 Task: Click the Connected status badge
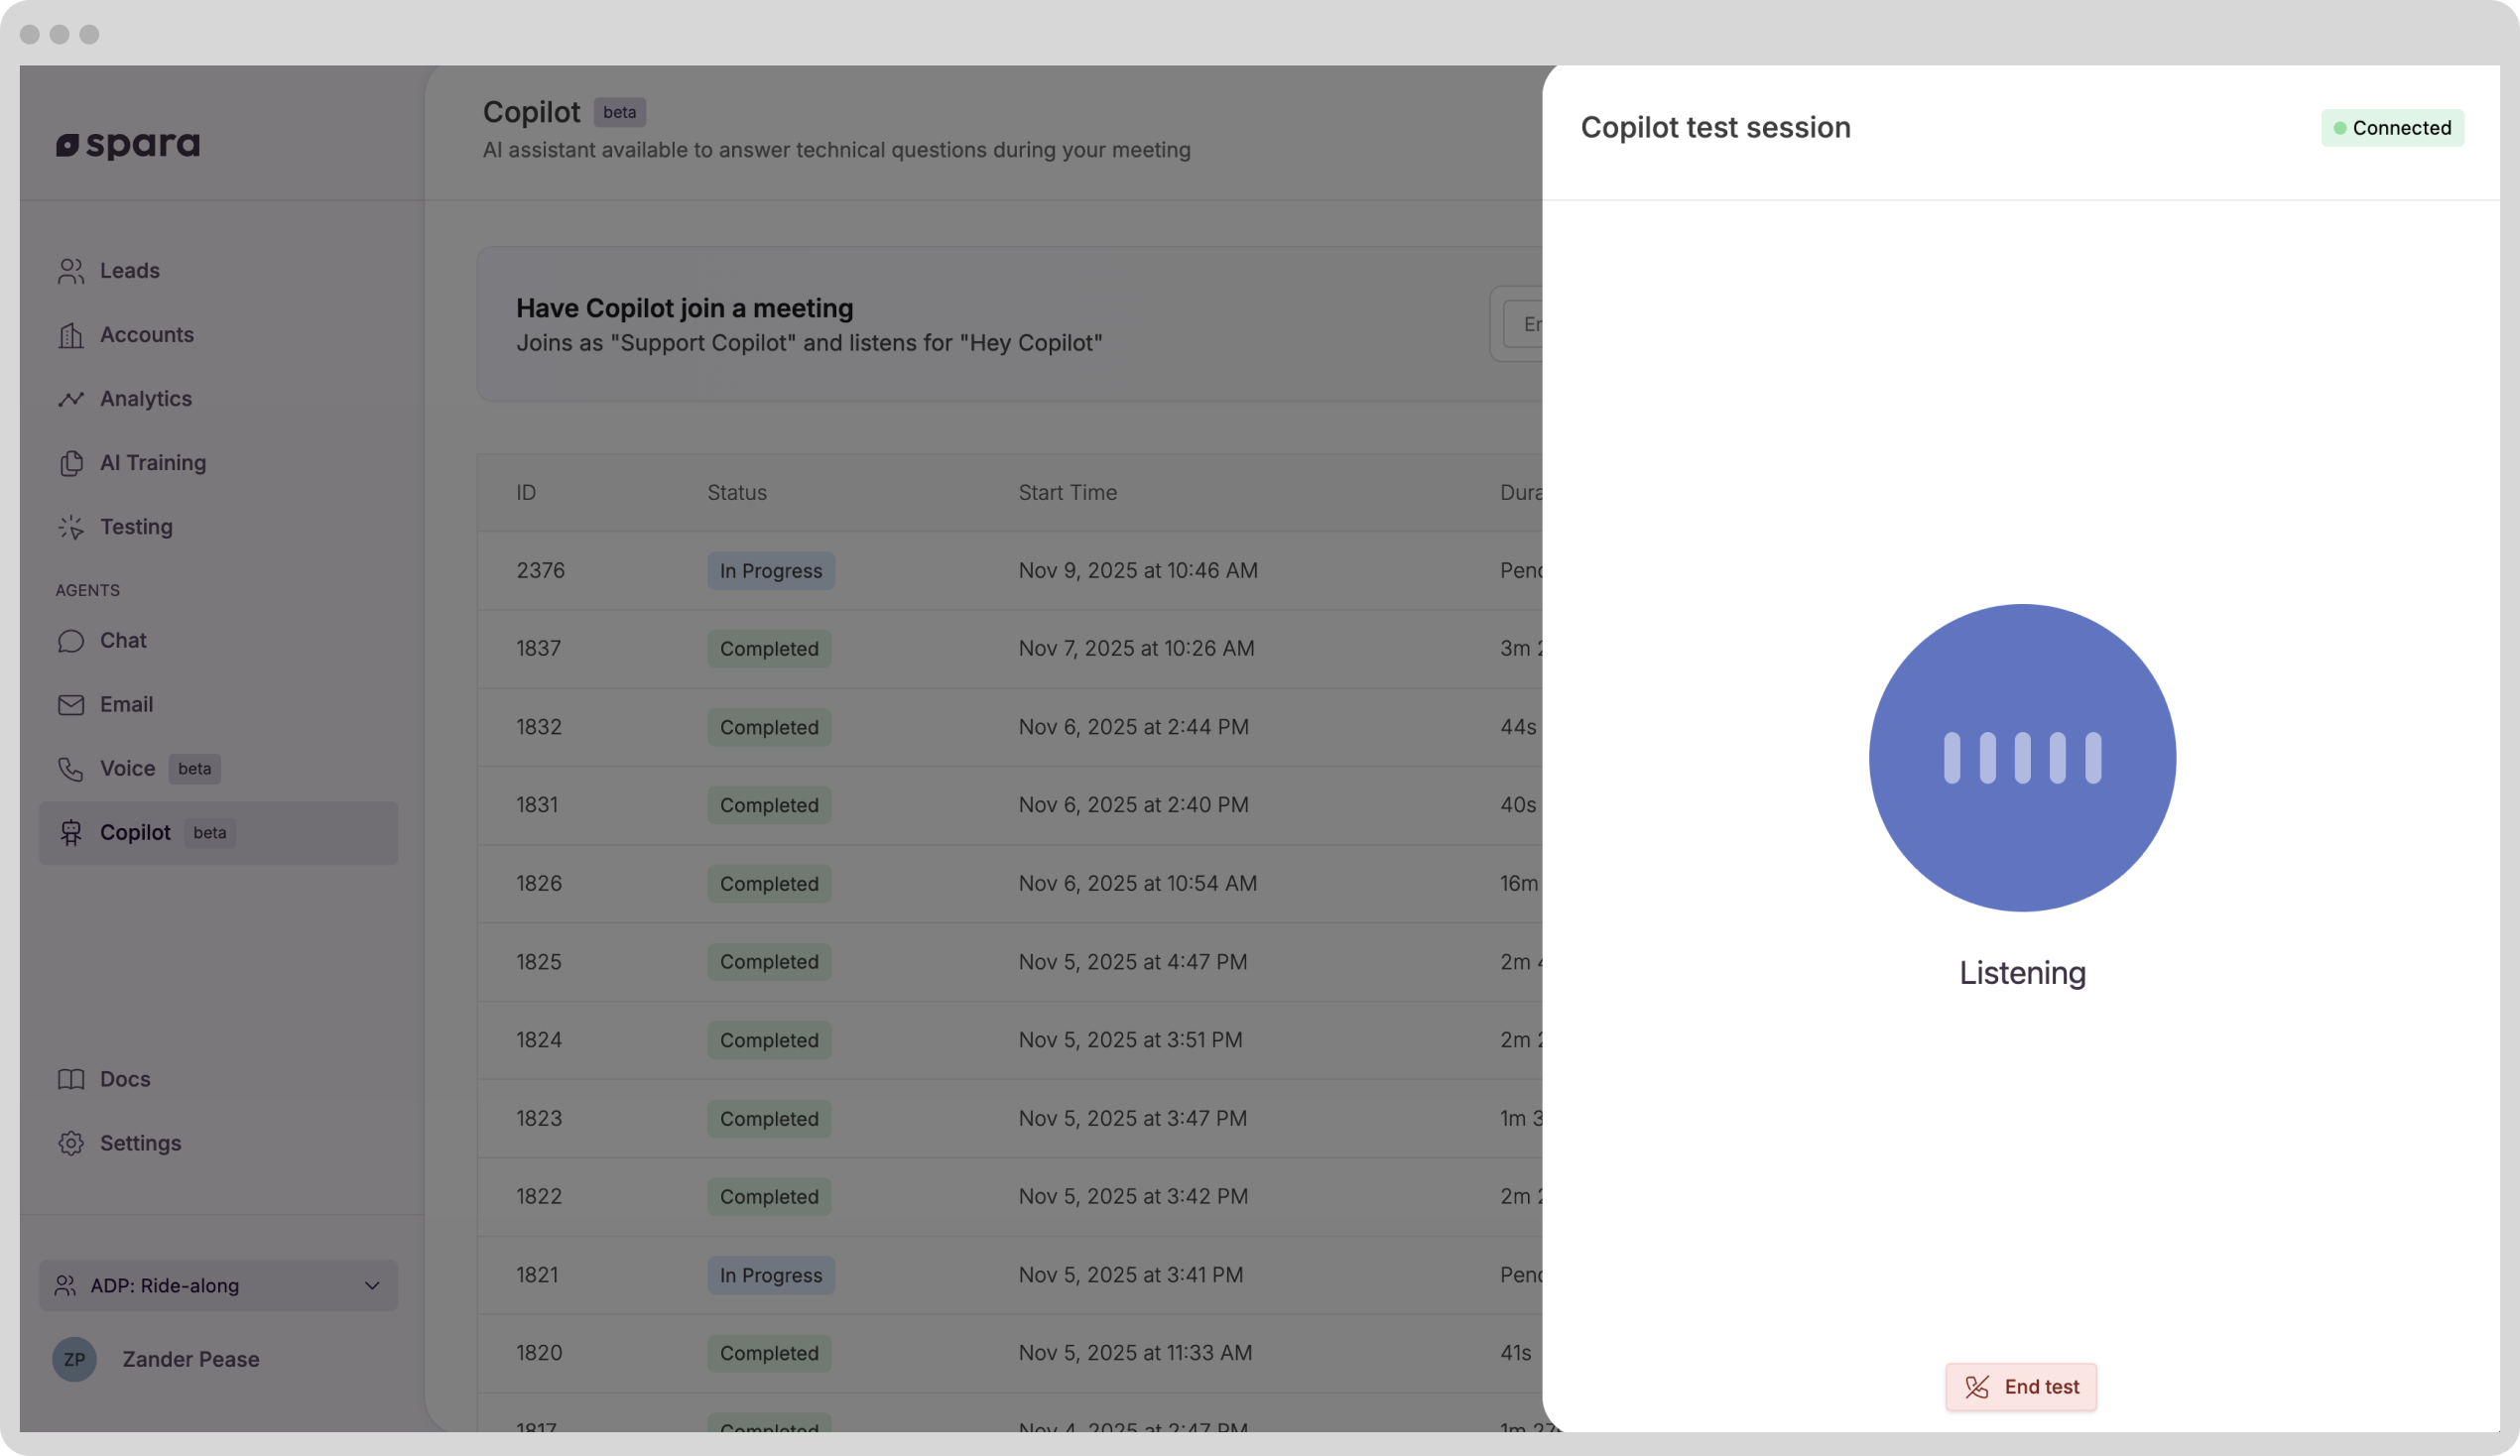(2392, 128)
